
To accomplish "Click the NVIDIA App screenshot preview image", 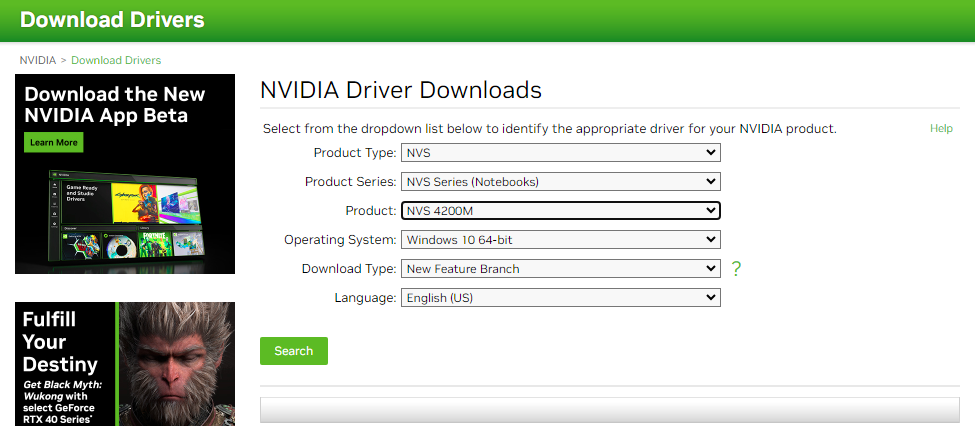I will (x=125, y=215).
